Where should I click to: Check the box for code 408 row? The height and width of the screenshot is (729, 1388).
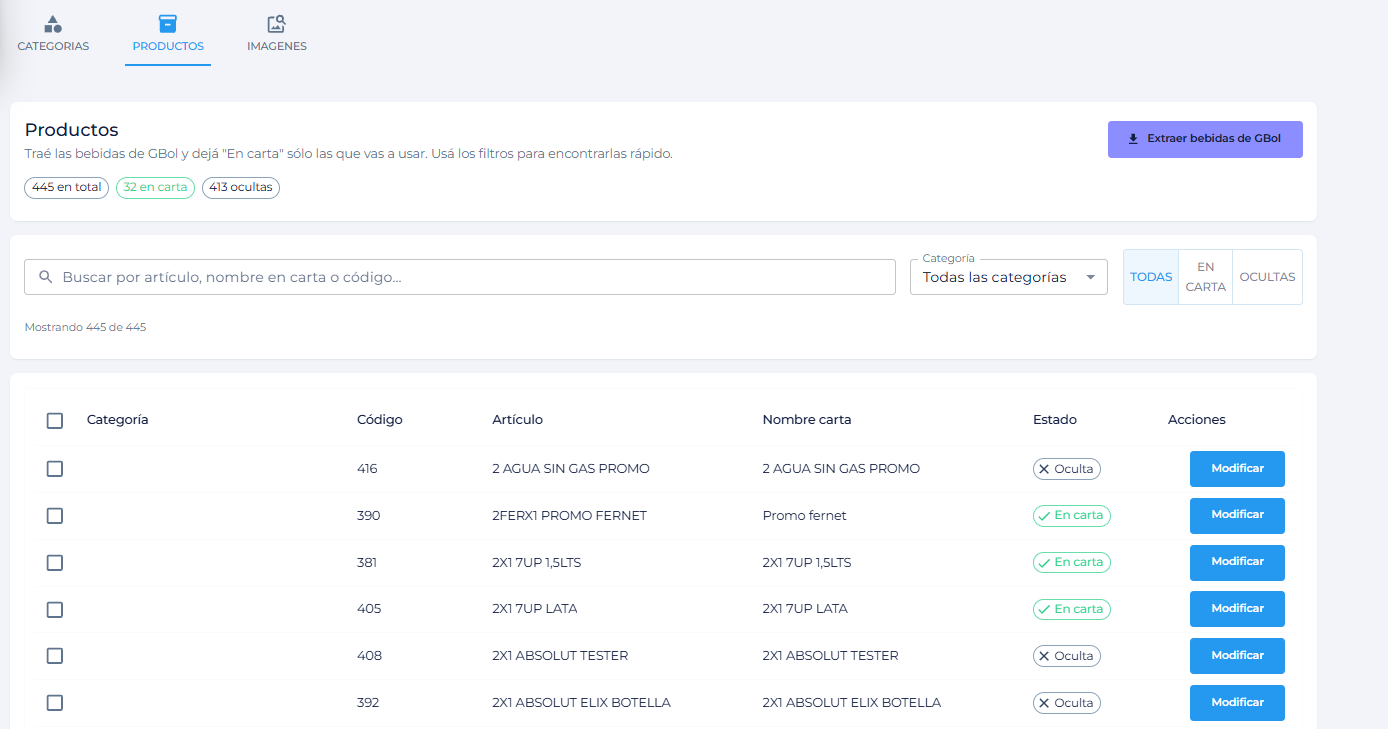(55, 656)
